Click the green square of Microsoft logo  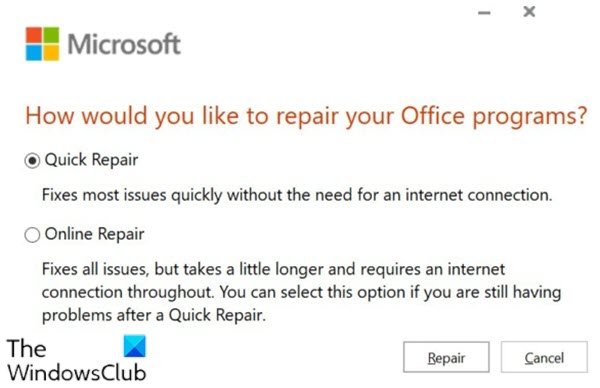[51, 35]
